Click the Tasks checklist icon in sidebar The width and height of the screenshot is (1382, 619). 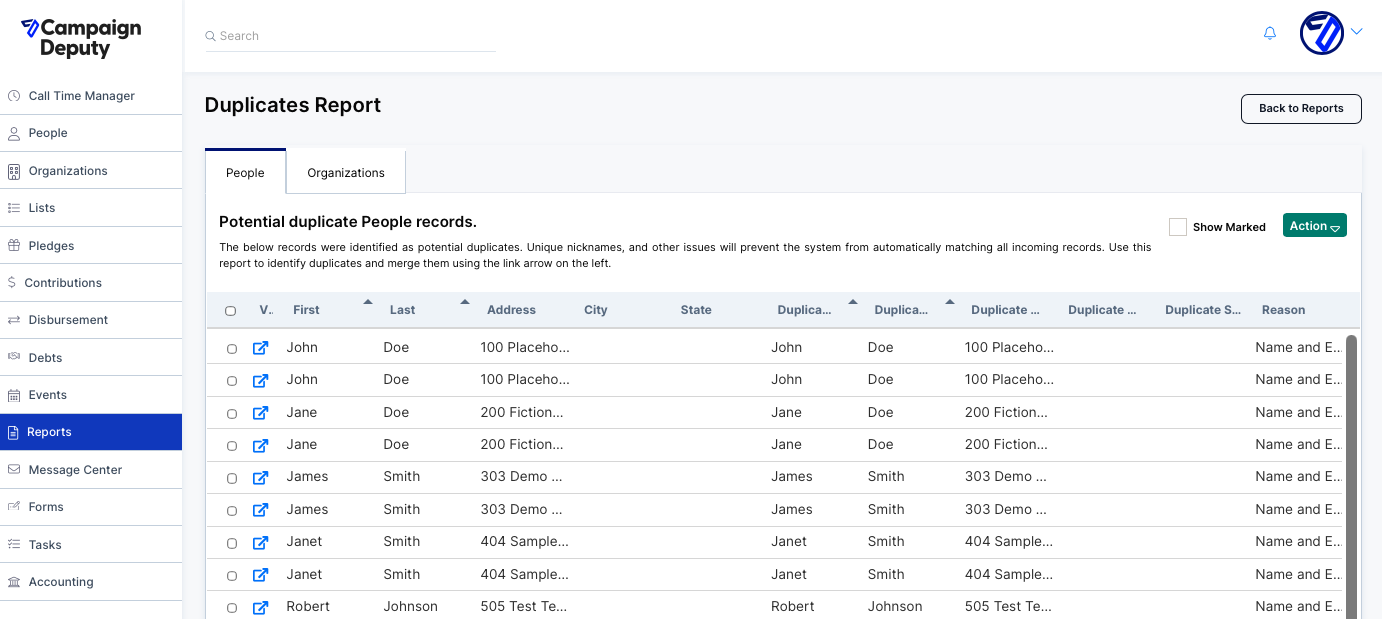(x=14, y=544)
